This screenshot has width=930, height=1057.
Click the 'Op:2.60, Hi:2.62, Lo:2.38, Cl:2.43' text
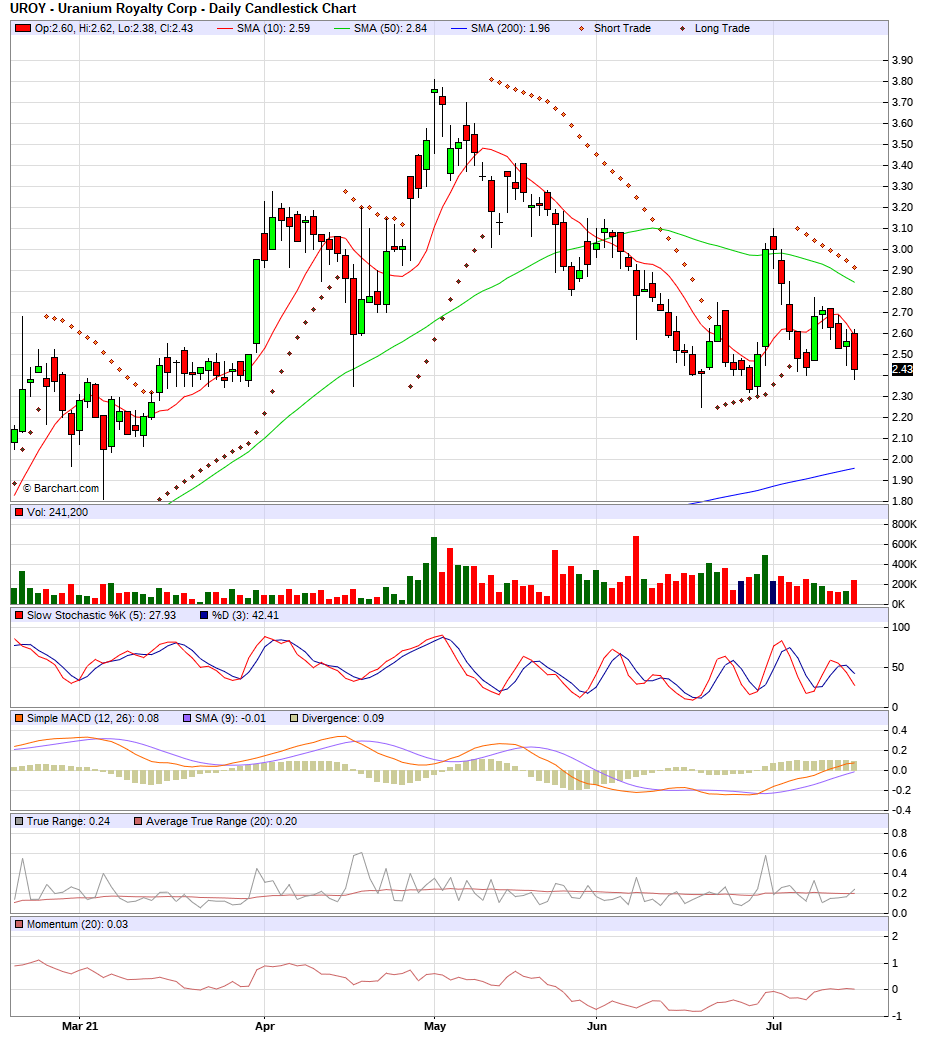(113, 28)
